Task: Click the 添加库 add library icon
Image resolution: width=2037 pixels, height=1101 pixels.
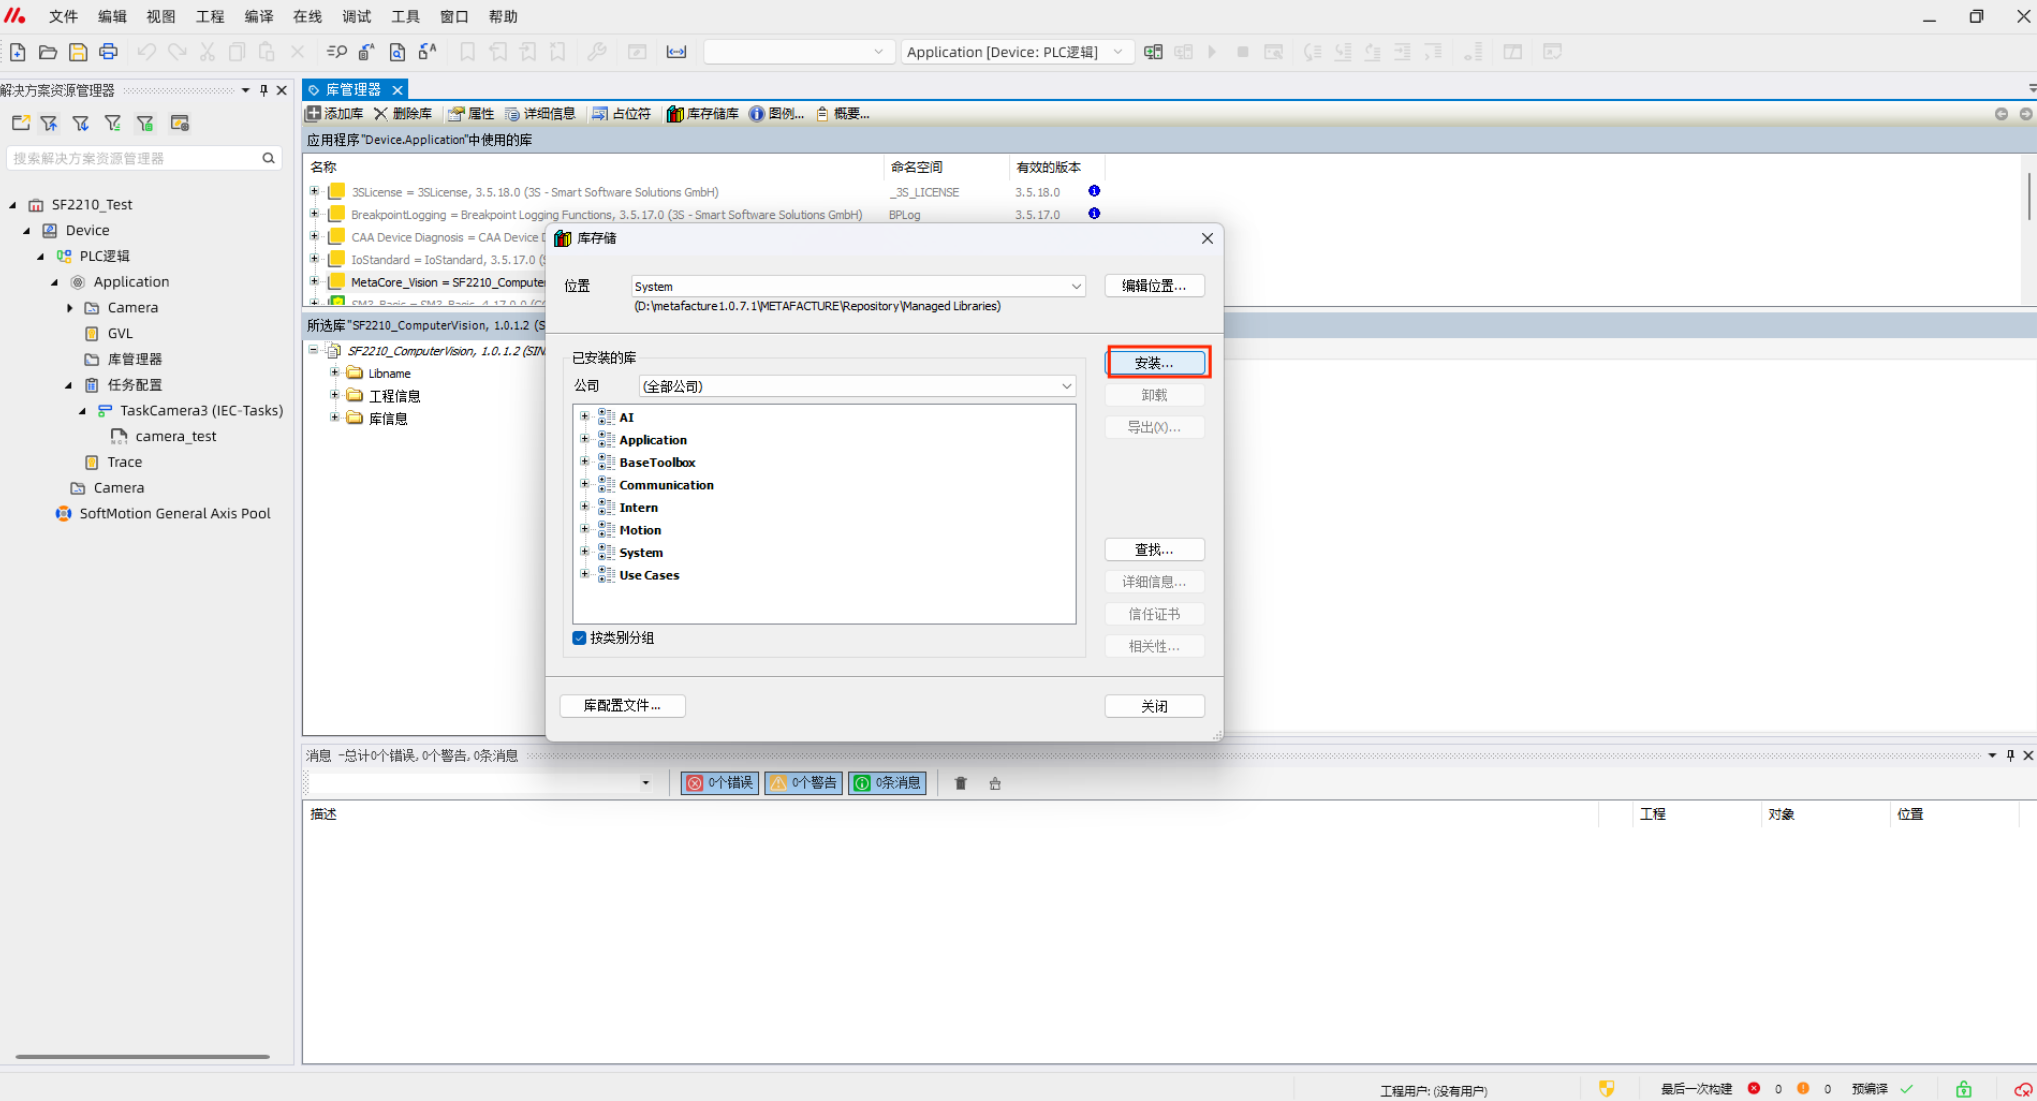Action: coord(314,114)
